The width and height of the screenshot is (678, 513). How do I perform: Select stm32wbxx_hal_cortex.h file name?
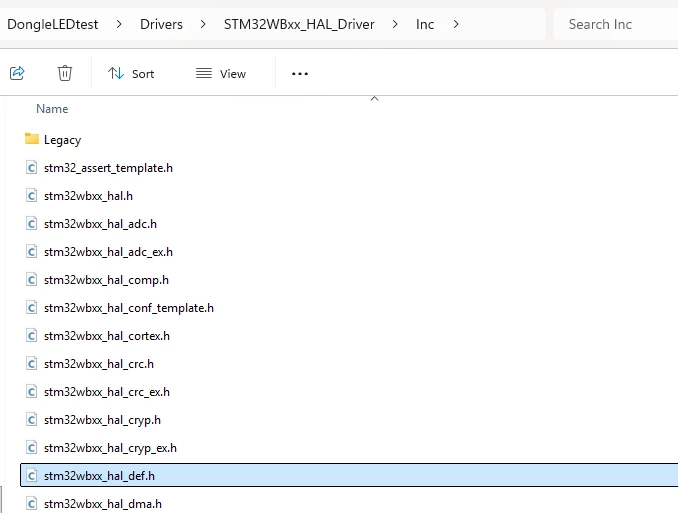coord(107,336)
